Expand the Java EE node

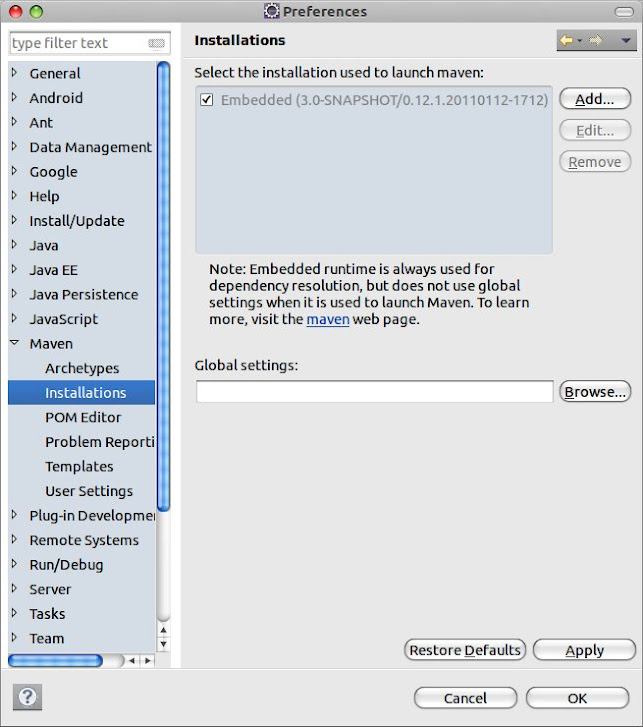point(14,269)
